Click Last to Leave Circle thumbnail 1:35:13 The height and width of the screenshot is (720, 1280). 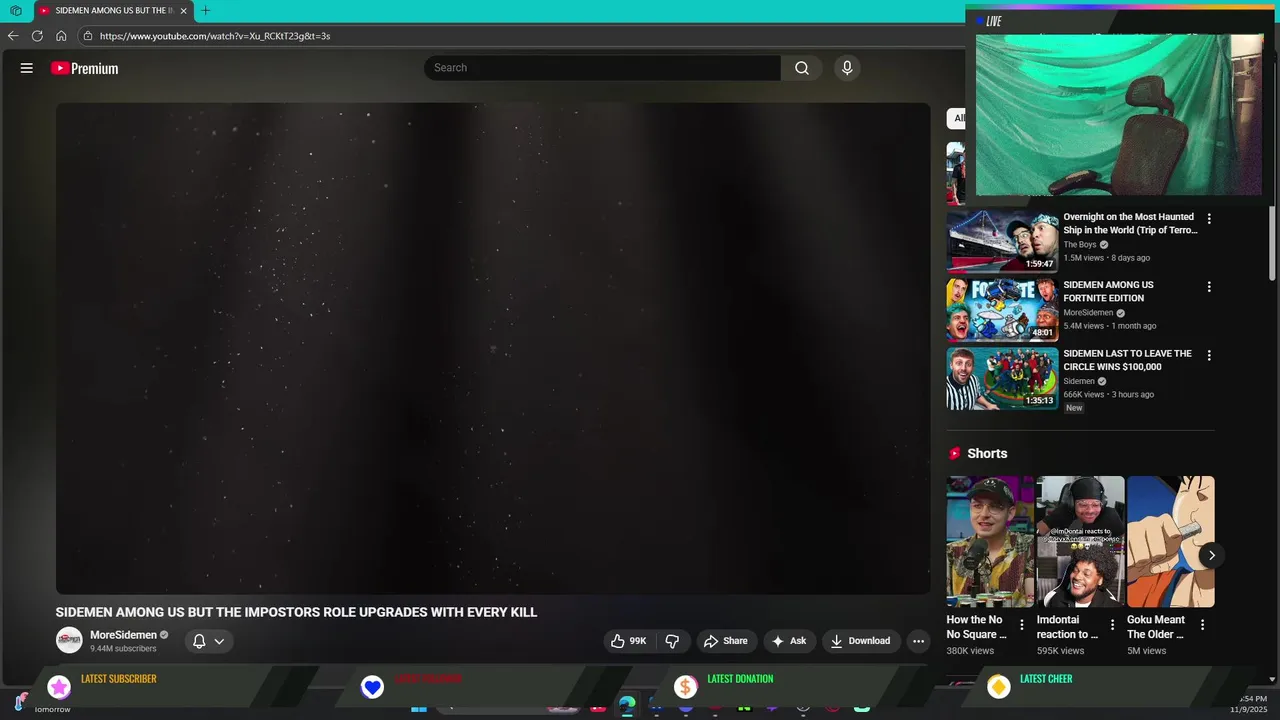(x=1002, y=378)
